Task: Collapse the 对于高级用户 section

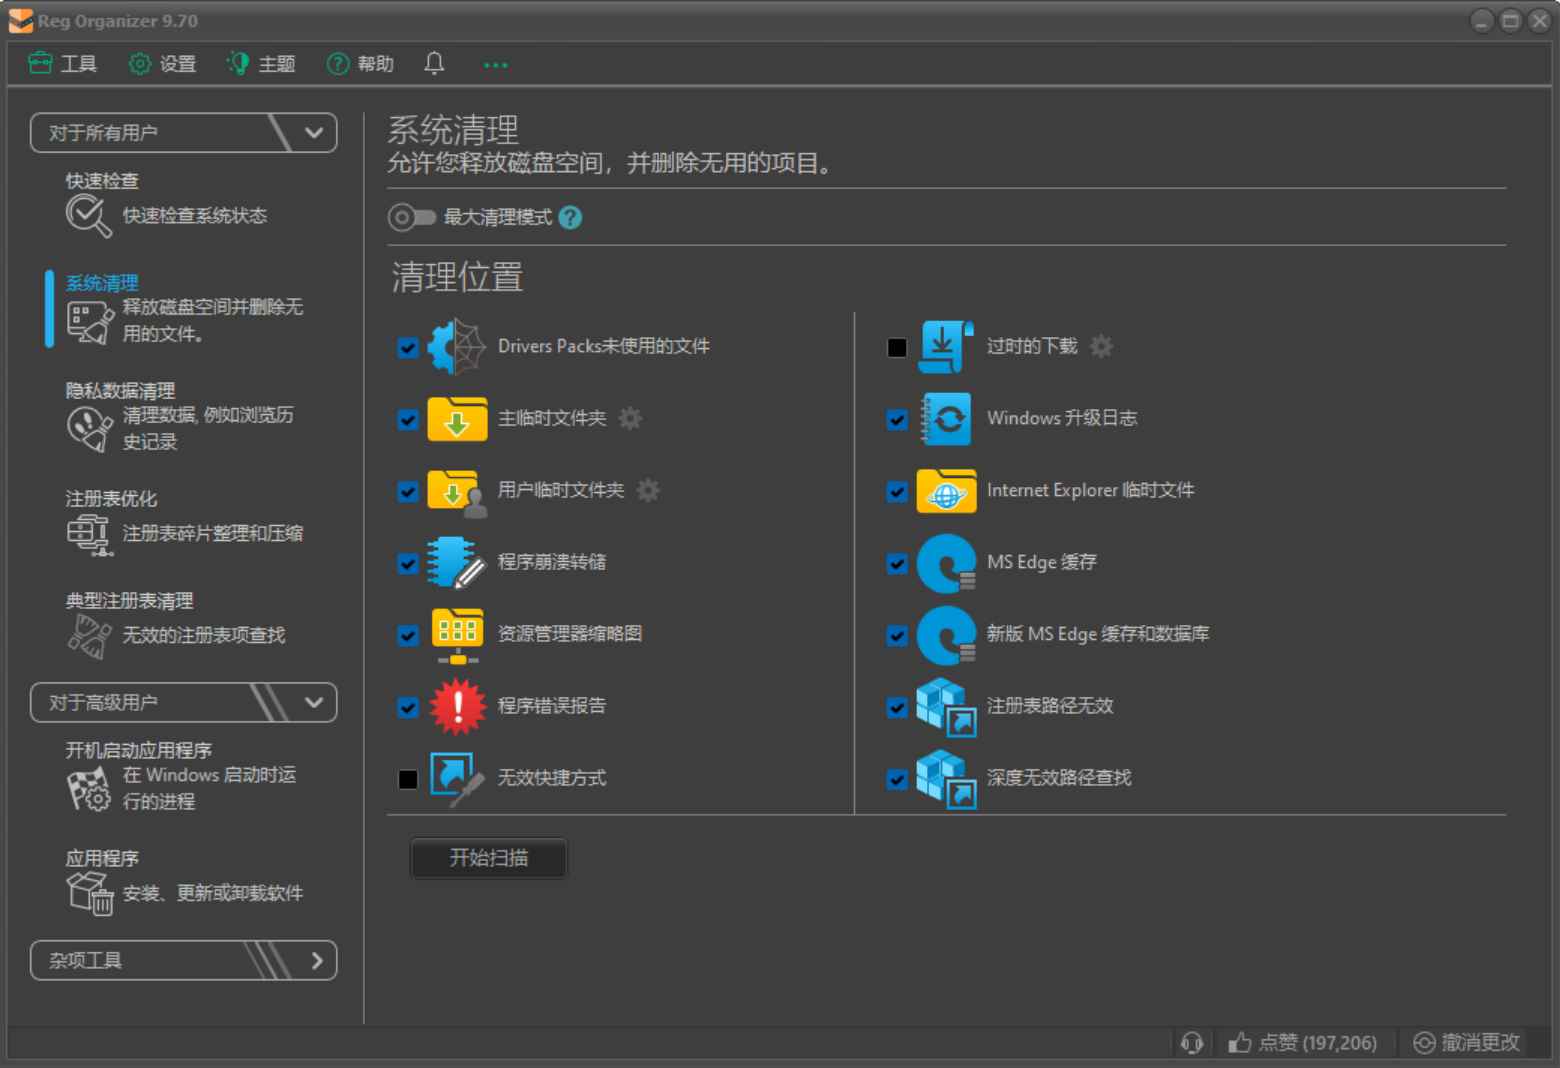Action: tap(313, 702)
